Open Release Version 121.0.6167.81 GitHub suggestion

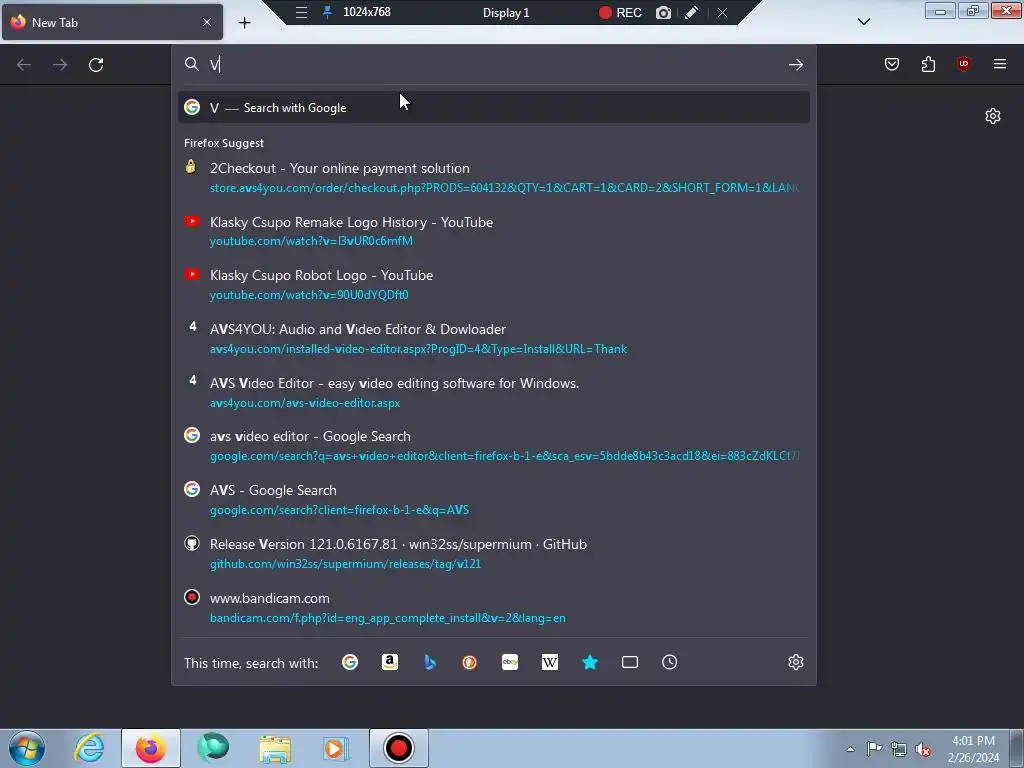pos(494,554)
